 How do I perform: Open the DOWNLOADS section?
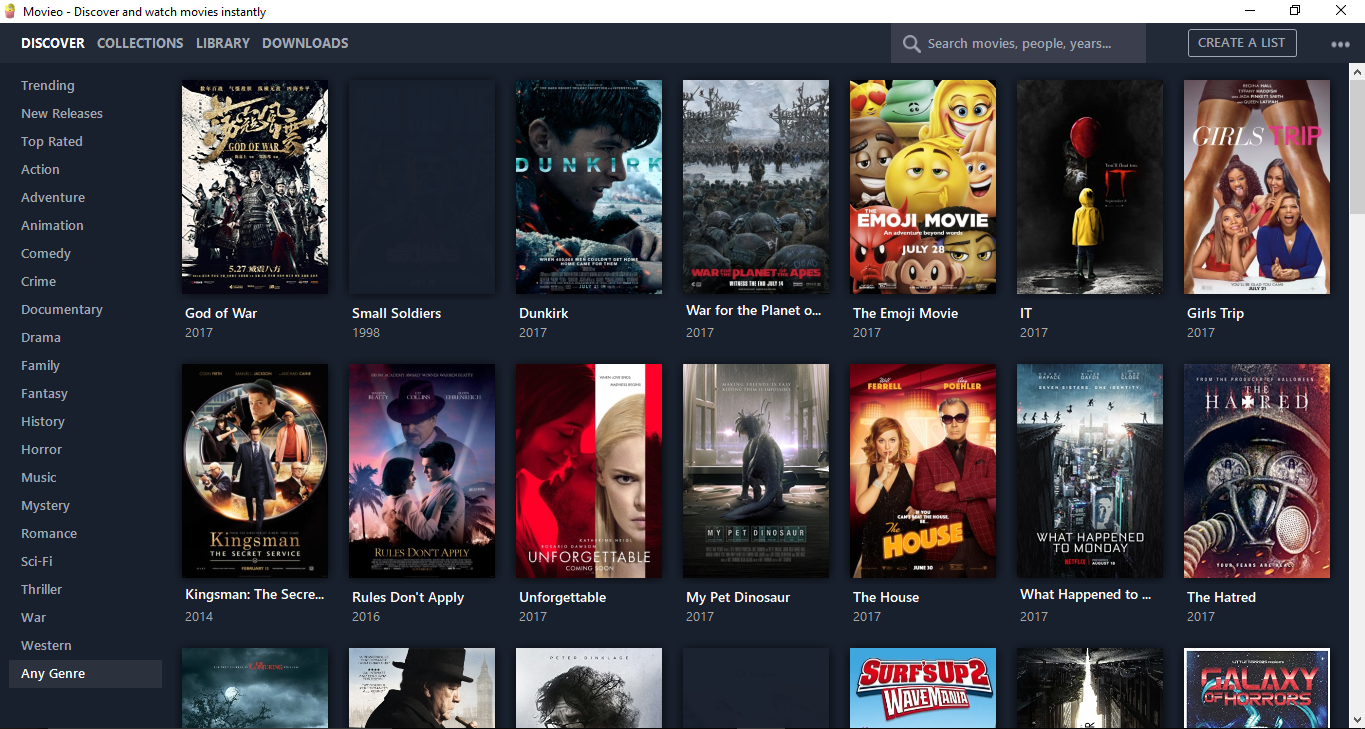click(305, 43)
